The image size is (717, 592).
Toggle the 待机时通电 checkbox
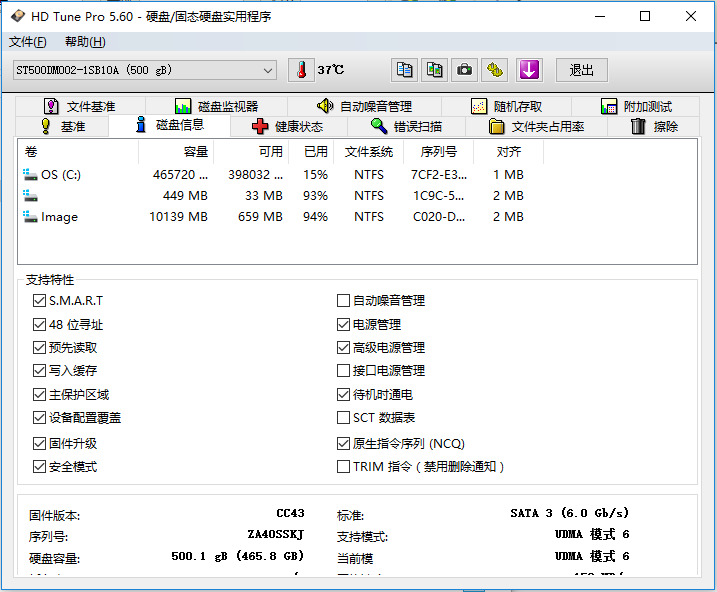(x=343, y=395)
